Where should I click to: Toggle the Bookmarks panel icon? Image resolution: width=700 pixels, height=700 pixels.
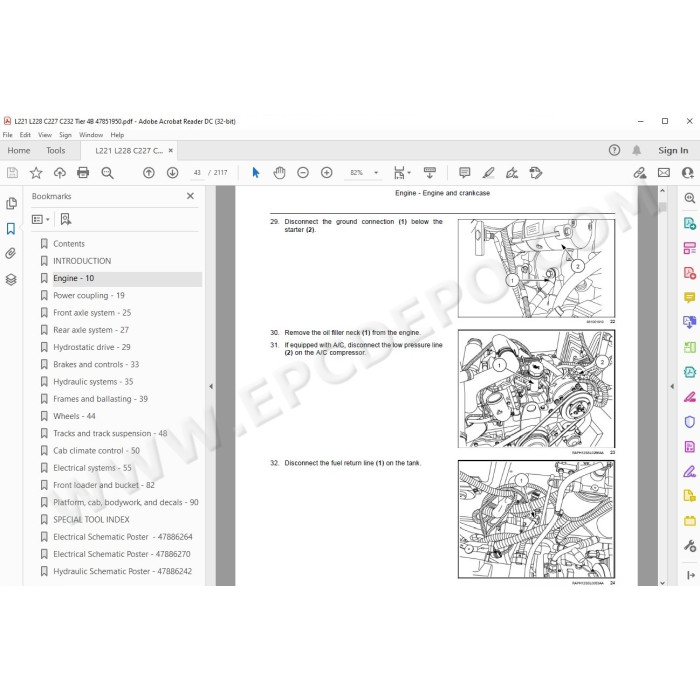coord(11,229)
